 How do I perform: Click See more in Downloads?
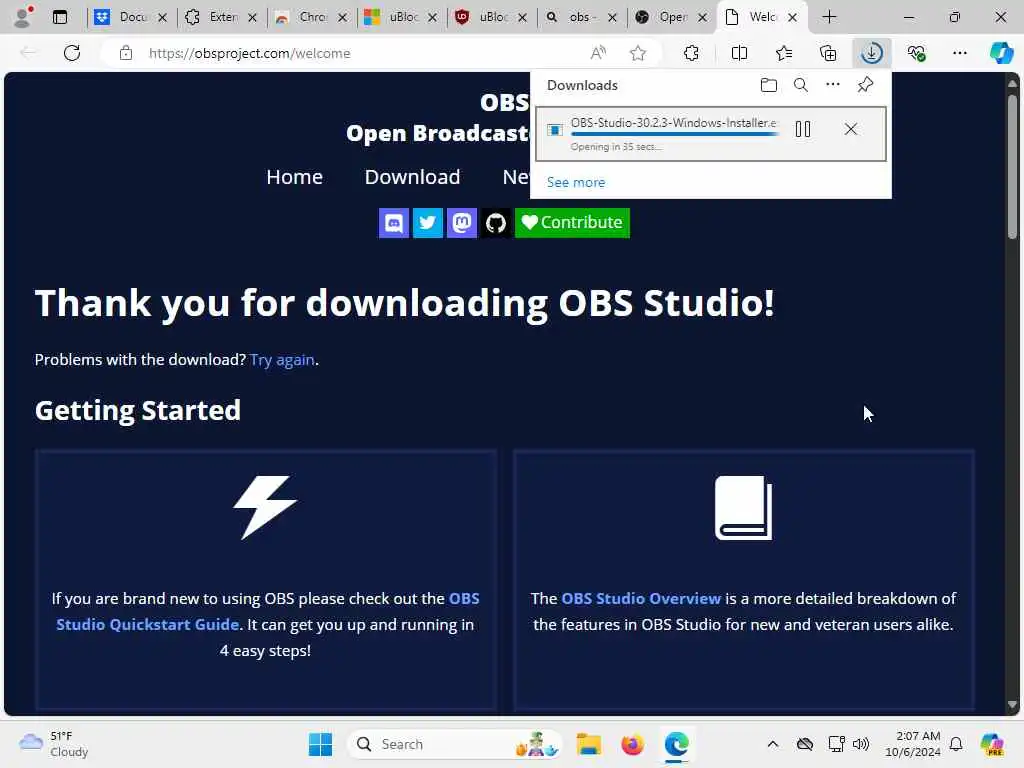[x=576, y=182]
